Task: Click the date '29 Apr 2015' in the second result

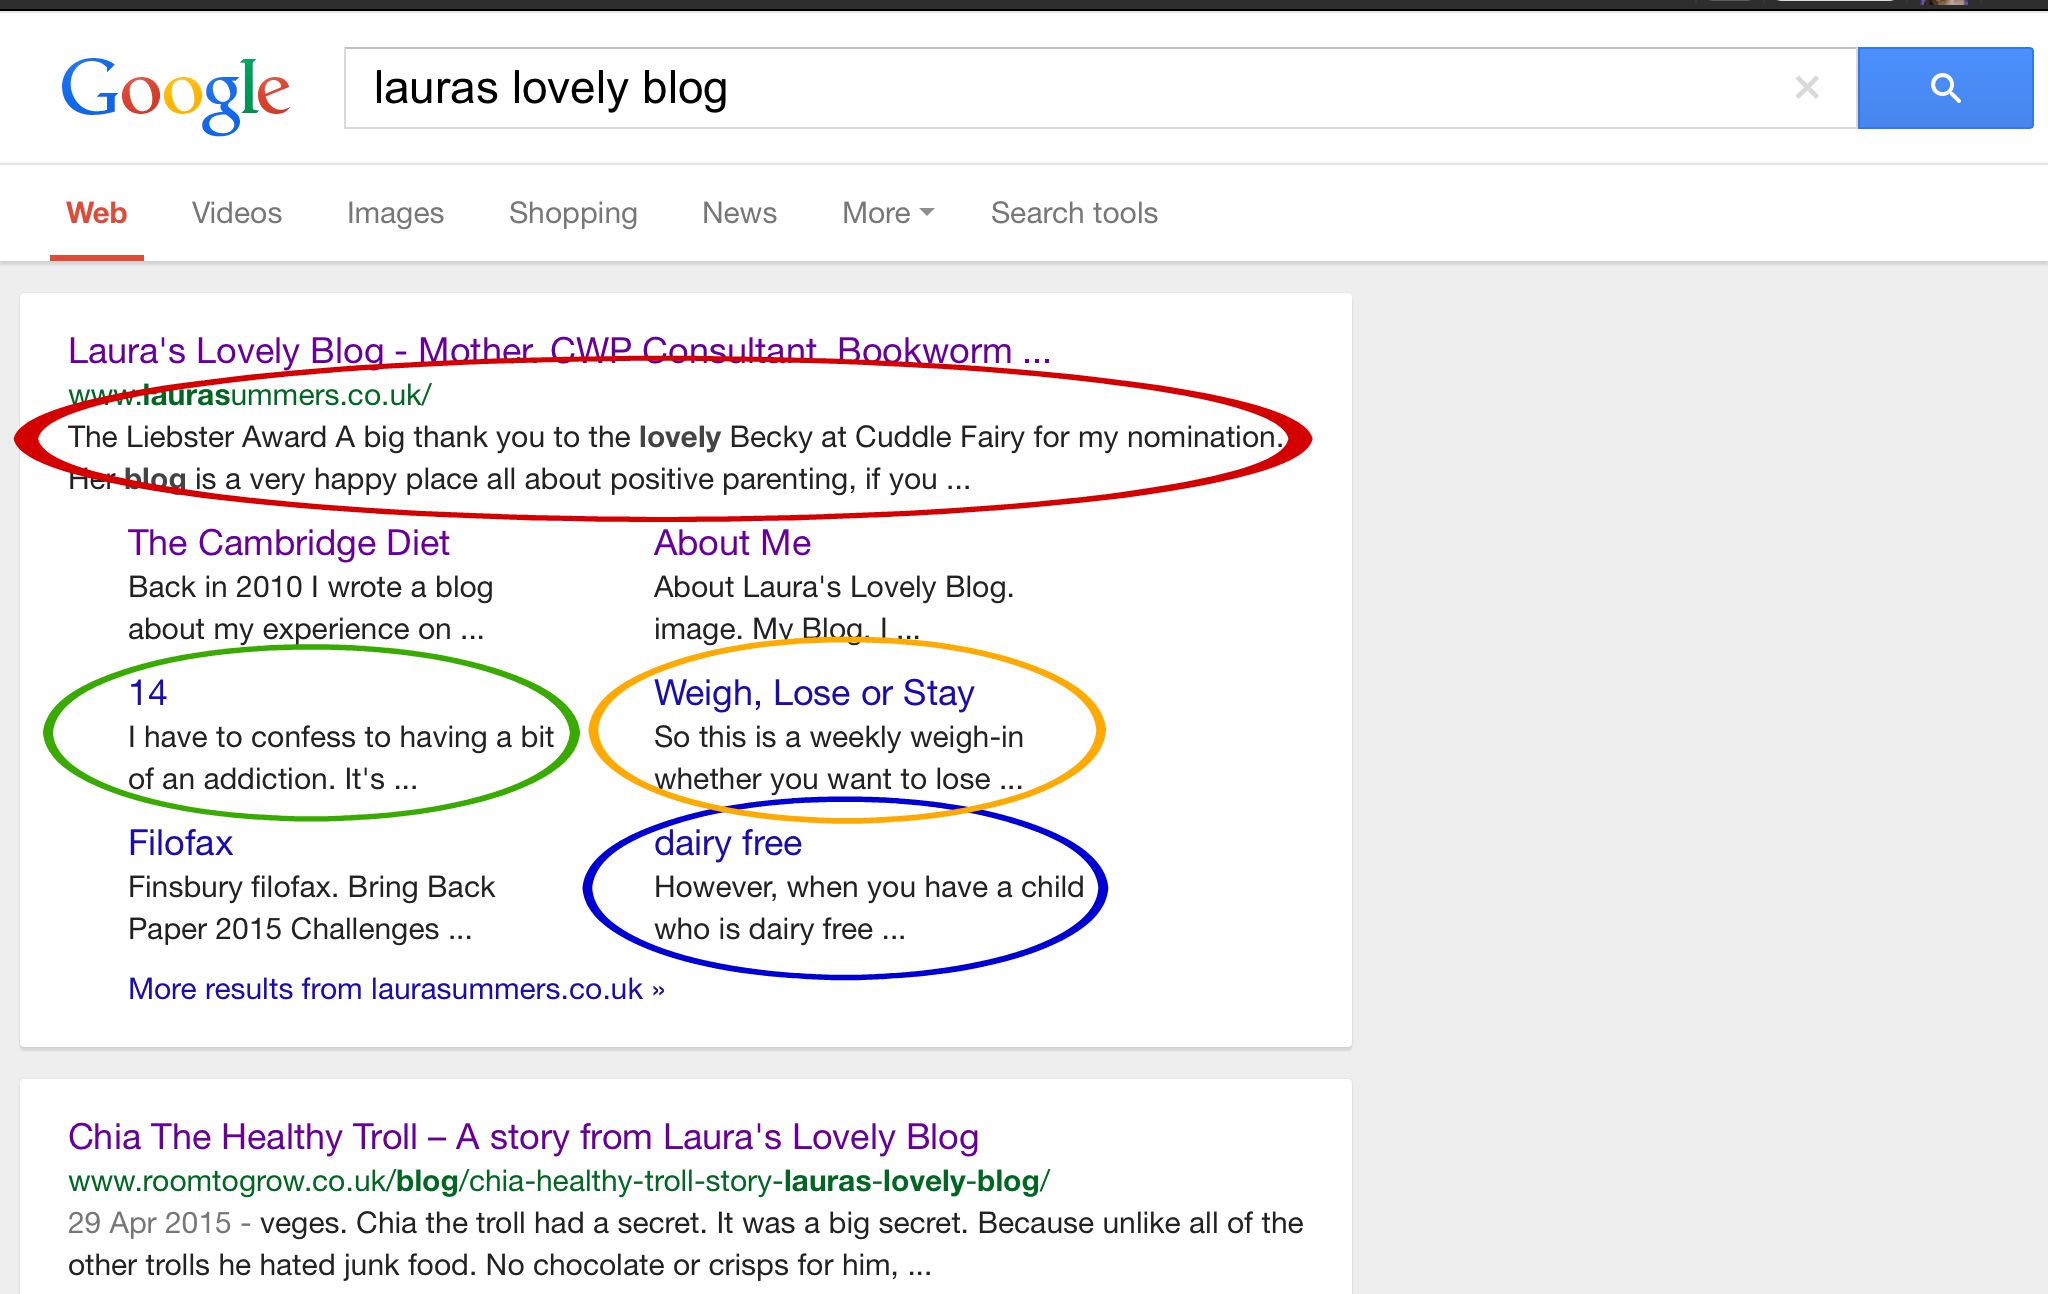Action: [150, 1223]
